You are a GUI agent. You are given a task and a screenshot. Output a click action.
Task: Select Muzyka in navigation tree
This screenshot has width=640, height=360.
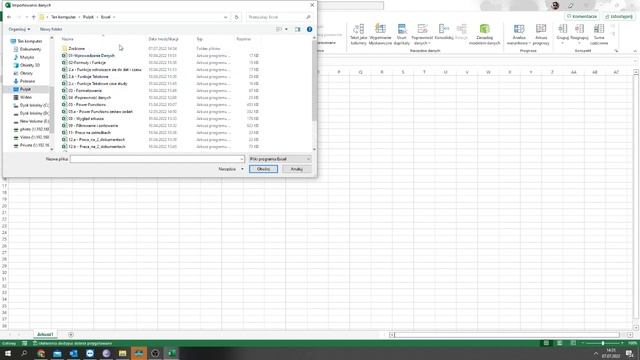tap(27, 57)
